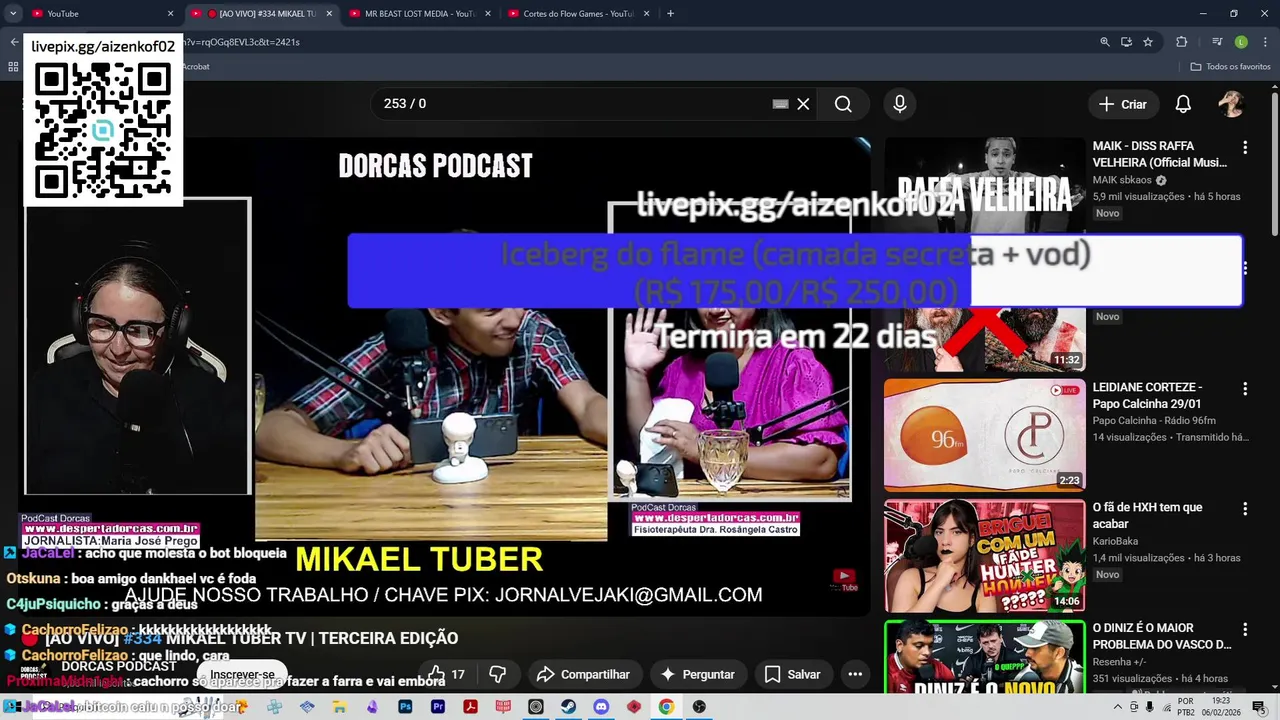Select the AO VIVO #334 MIKAEL TUBER tab
Viewport: 1280px width, 720px height.
point(260,13)
